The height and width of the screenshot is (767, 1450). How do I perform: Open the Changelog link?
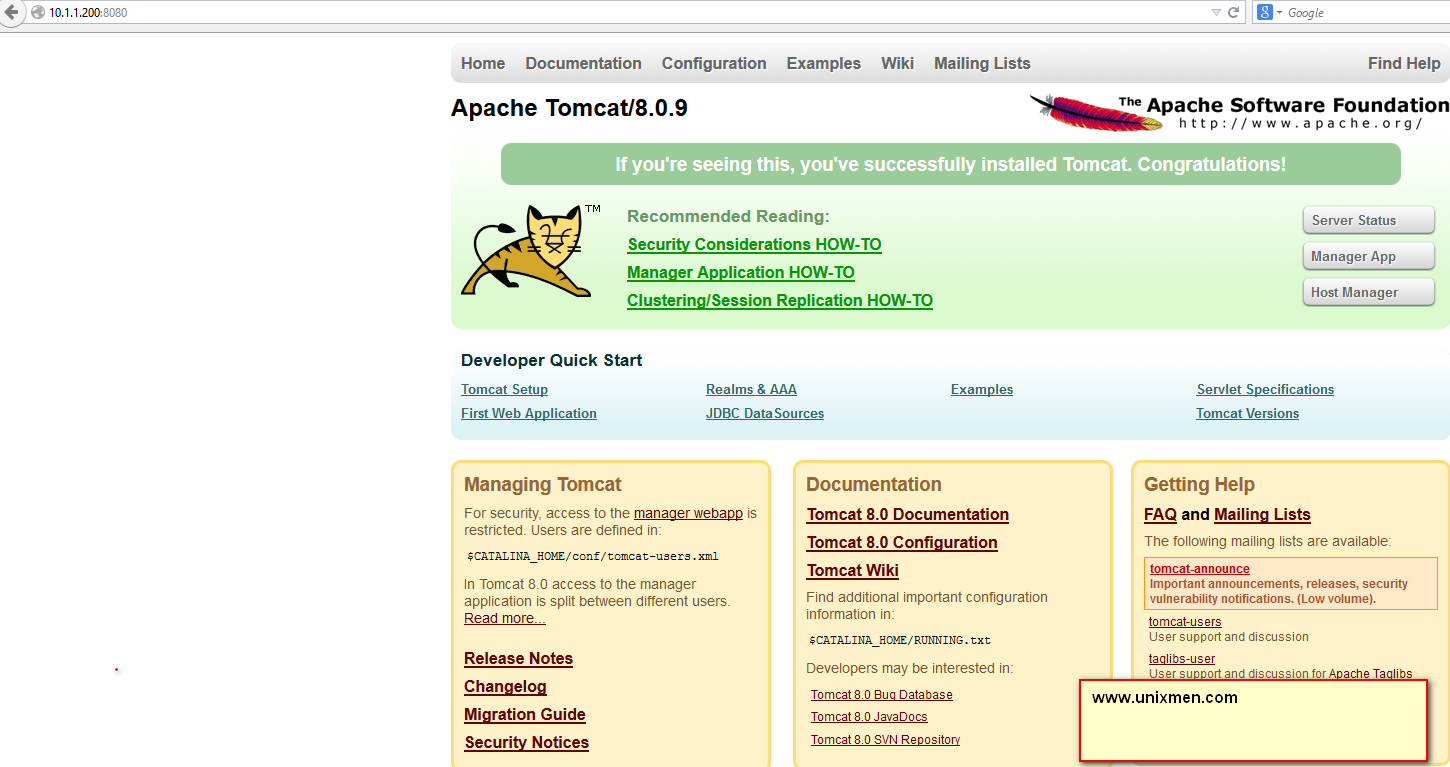[505, 686]
